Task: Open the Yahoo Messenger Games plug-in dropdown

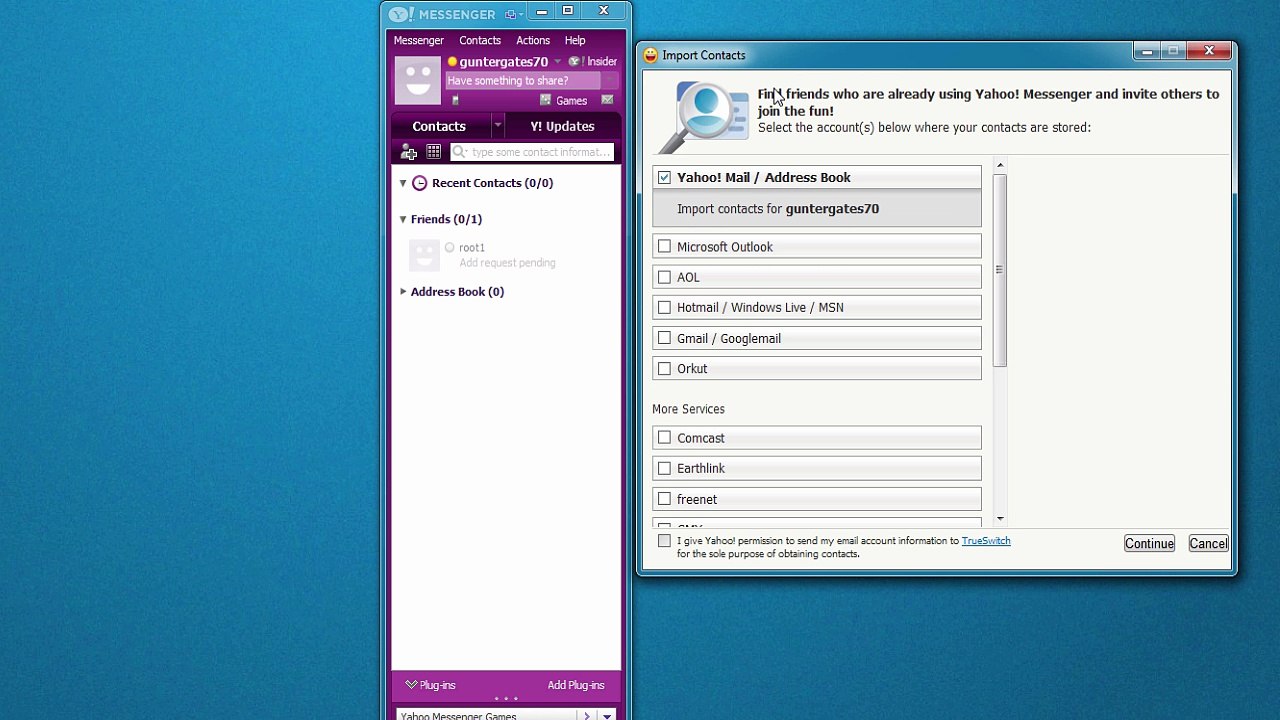Action: click(x=607, y=716)
